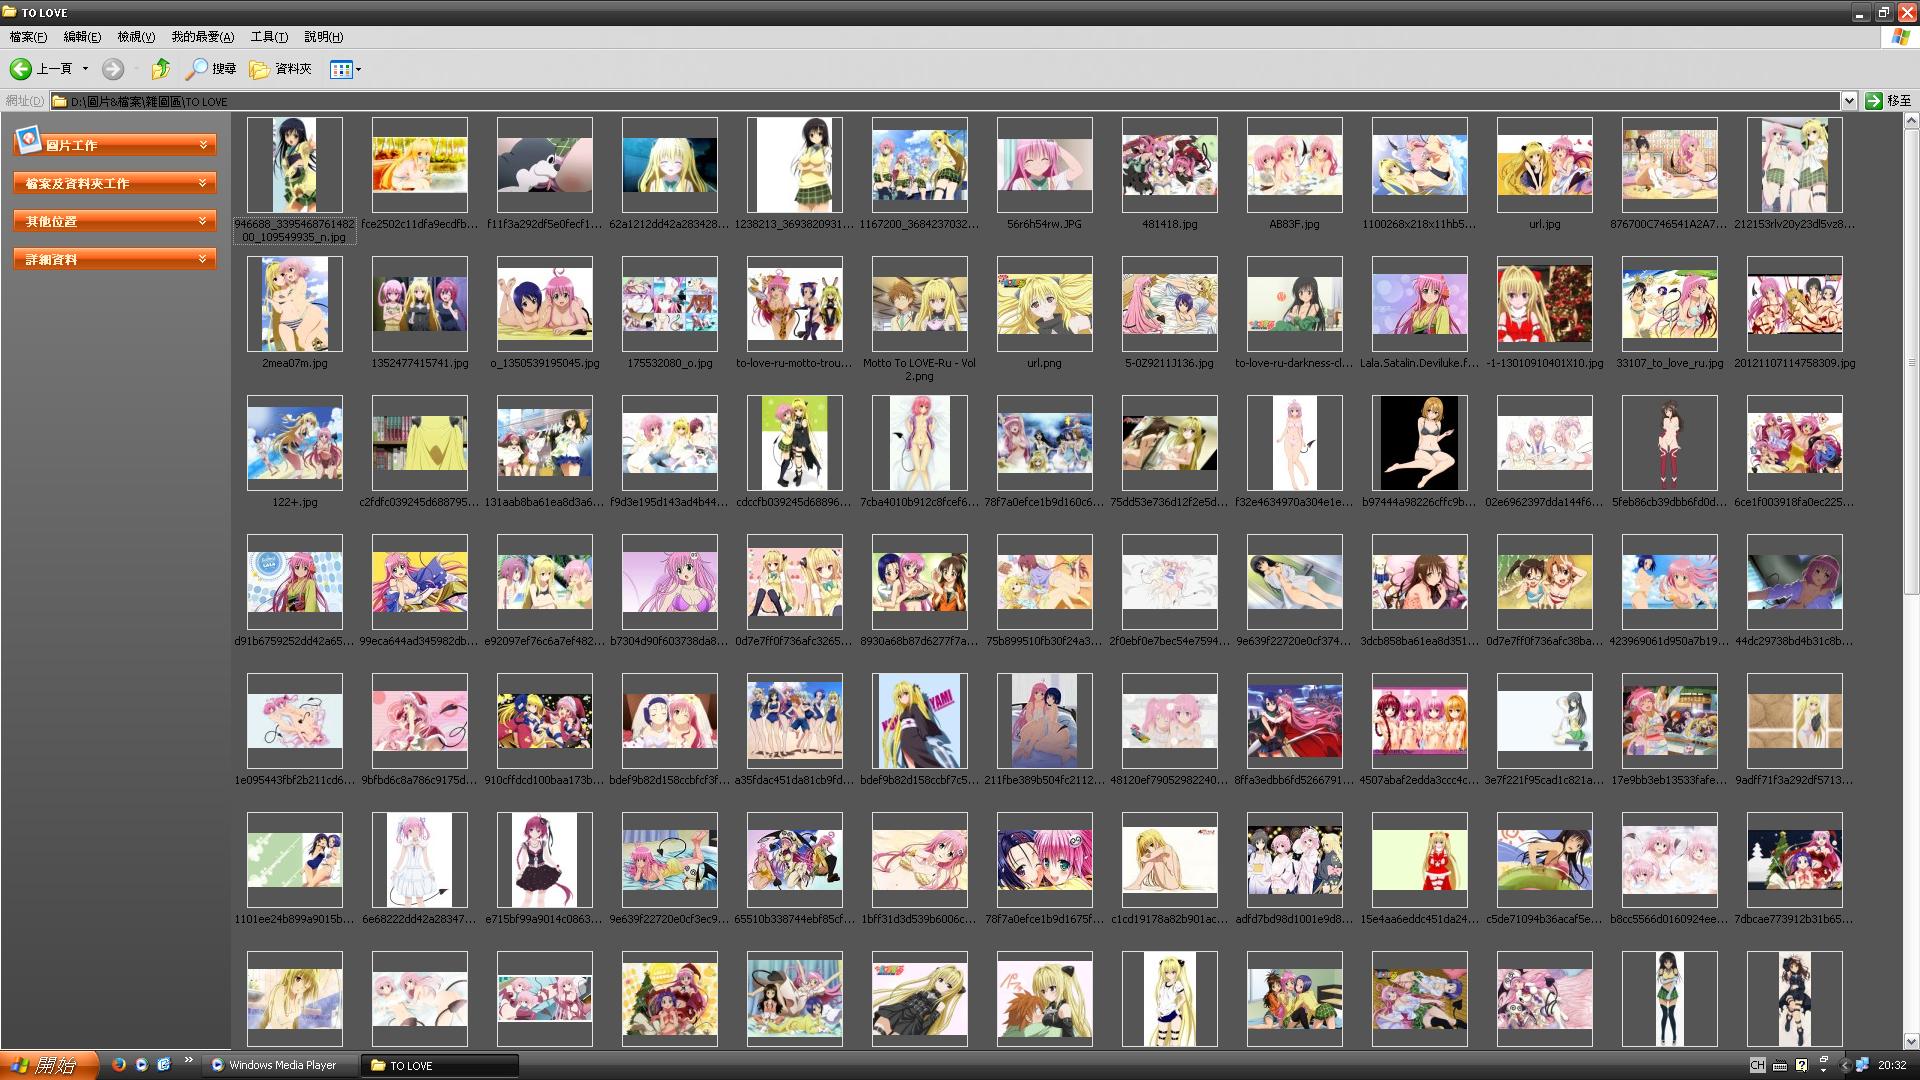Click the selected file name 946688_339546876148200_109549935_n.jpg

pos(295,231)
